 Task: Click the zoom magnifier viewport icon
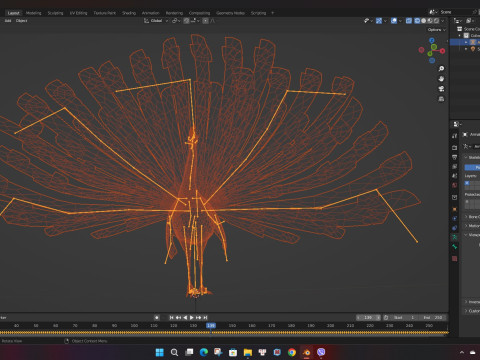[x=441, y=69]
